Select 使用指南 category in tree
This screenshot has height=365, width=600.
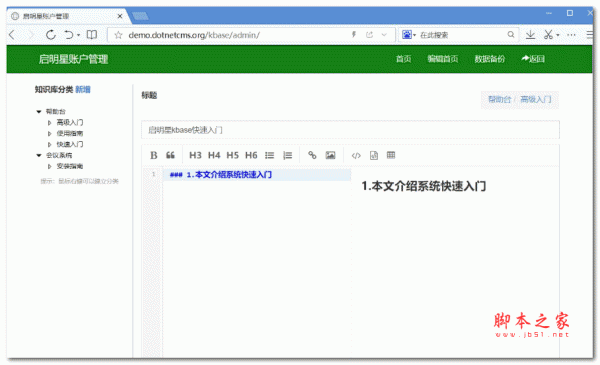70,134
